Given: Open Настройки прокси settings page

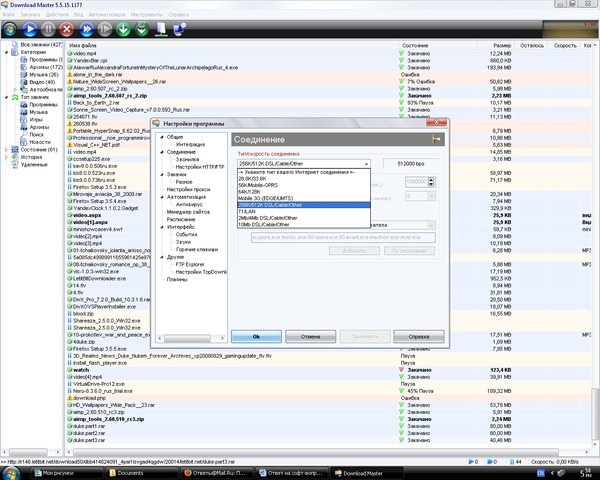Looking at the screenshot, I should pyautogui.click(x=188, y=189).
